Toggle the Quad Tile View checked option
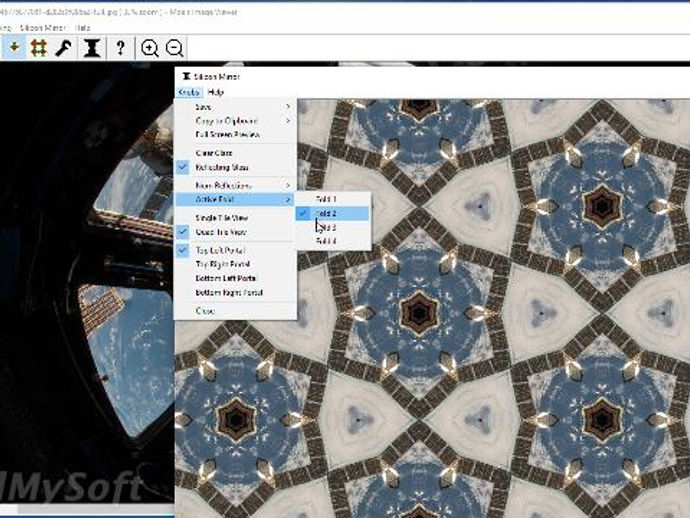This screenshot has height=518, width=690. [235, 232]
